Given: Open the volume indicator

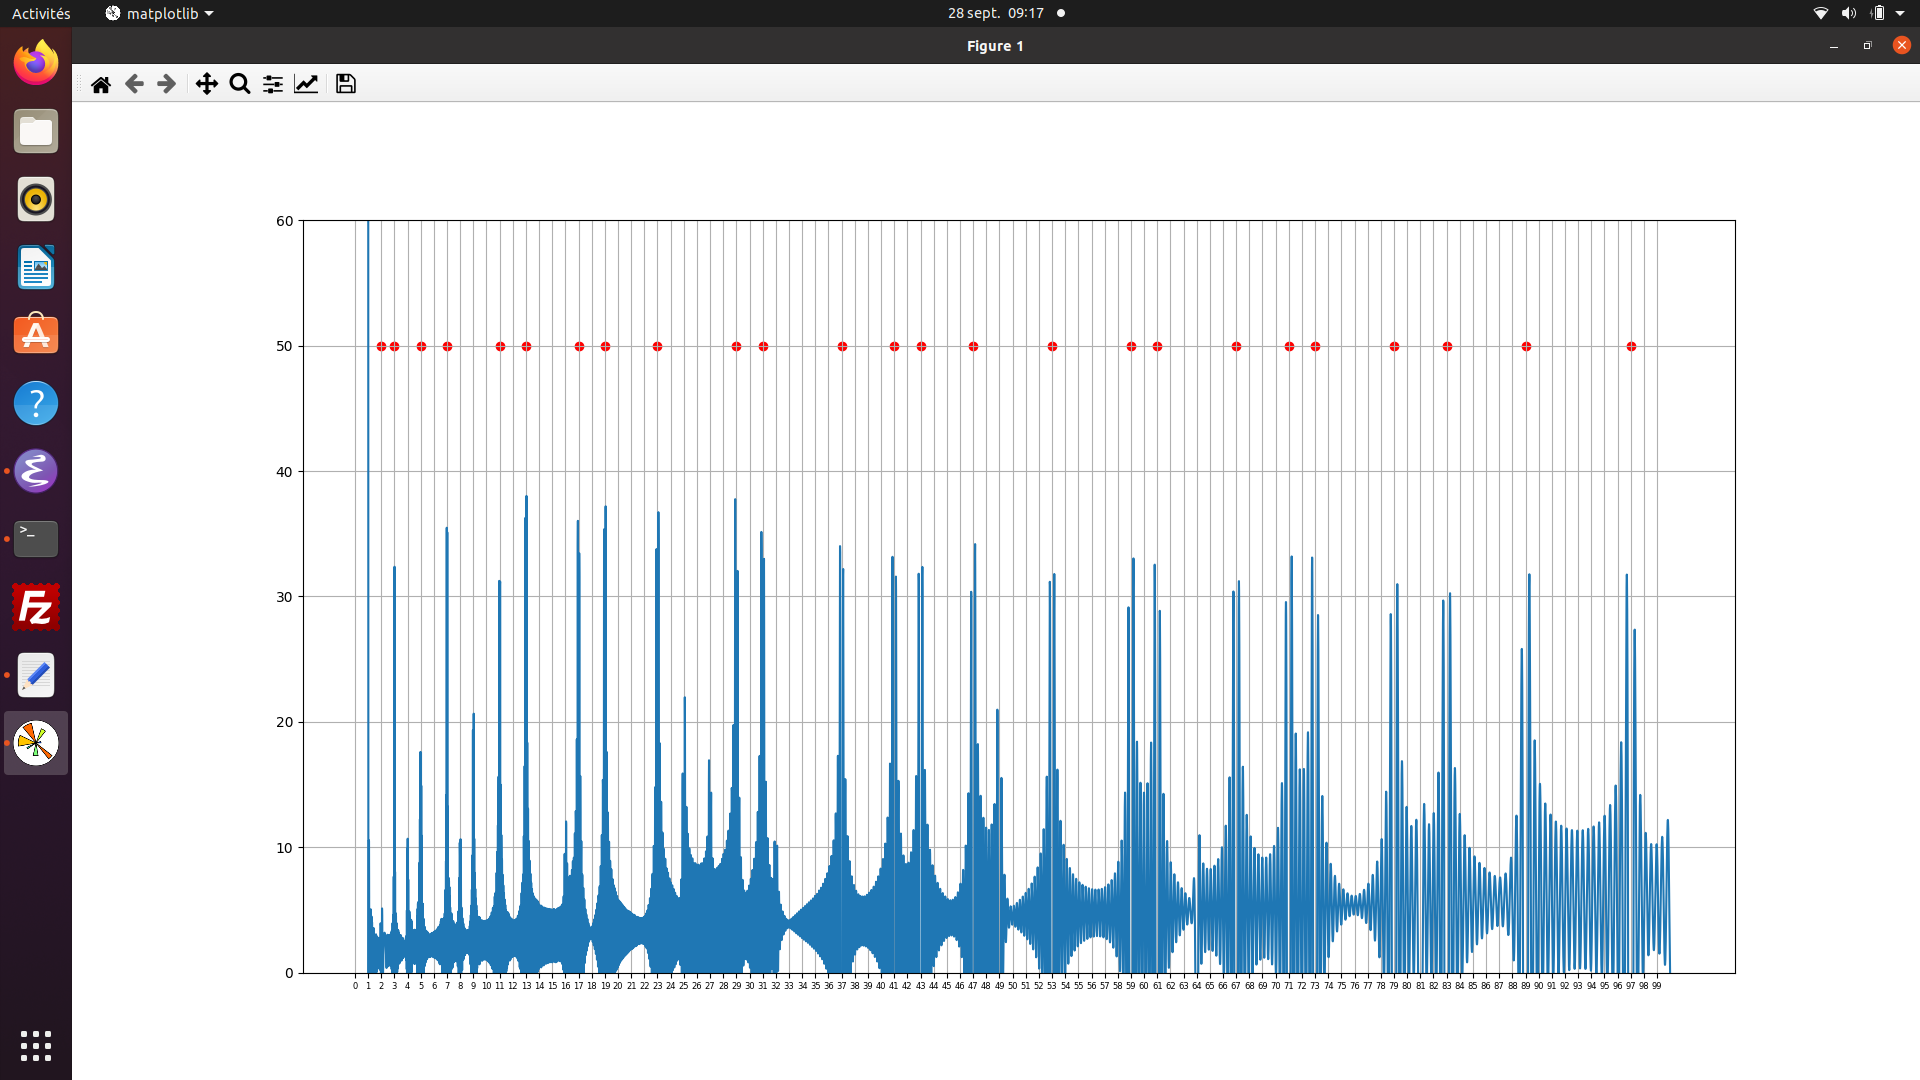Looking at the screenshot, I should [x=1848, y=13].
